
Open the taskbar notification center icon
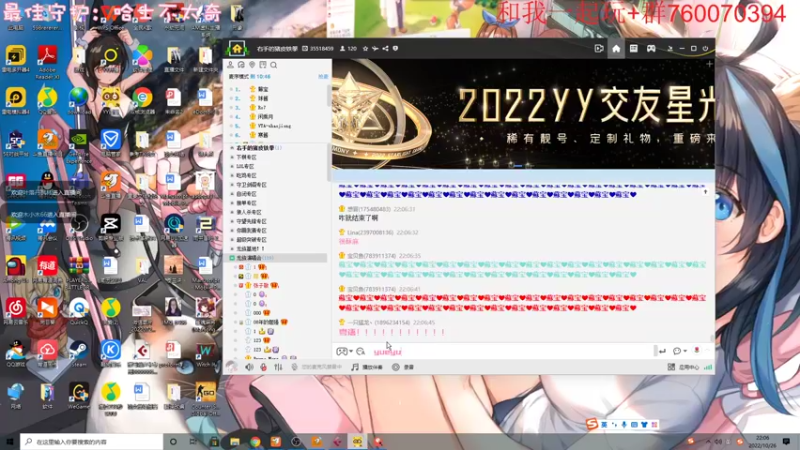(787, 441)
